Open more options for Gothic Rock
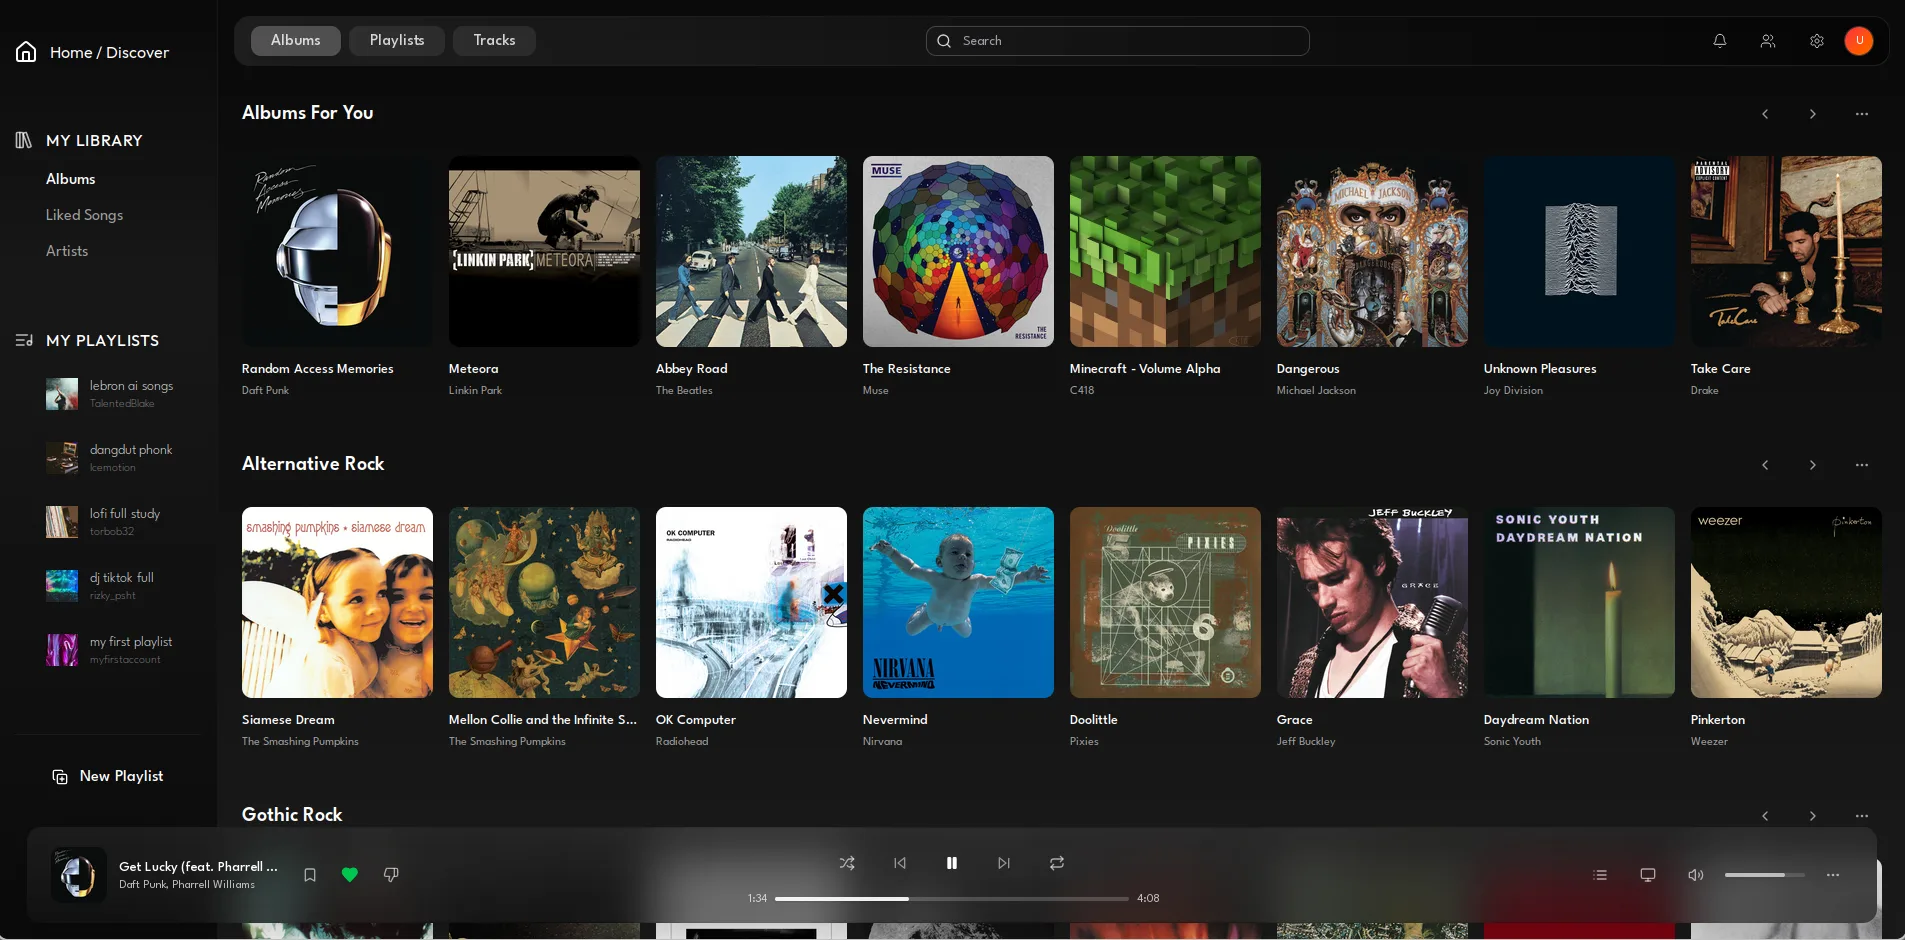The width and height of the screenshot is (1905, 940). point(1862,816)
